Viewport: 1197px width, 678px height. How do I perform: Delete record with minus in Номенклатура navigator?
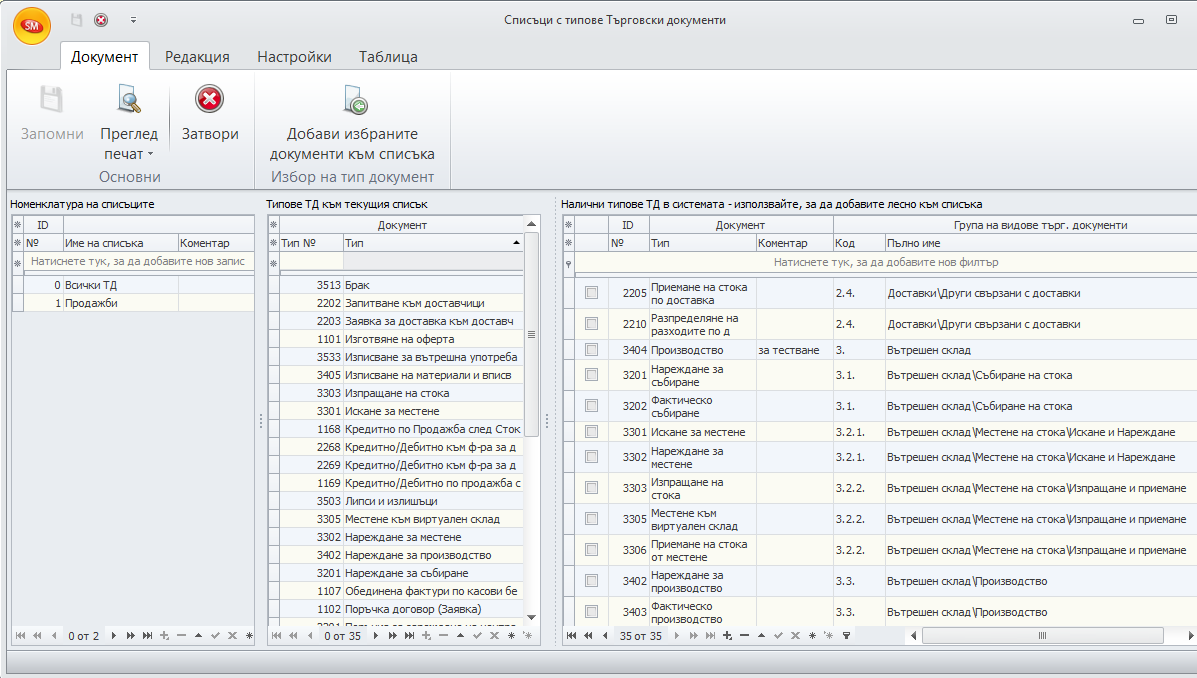181,635
